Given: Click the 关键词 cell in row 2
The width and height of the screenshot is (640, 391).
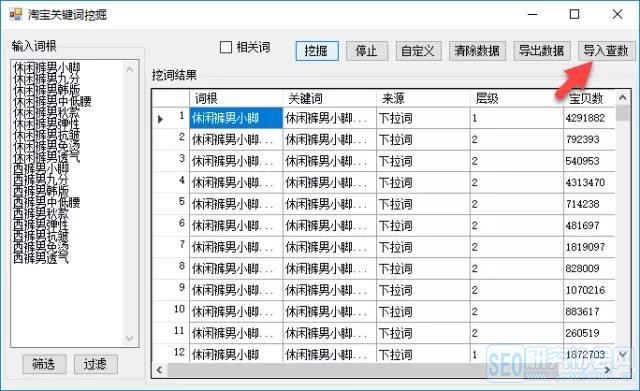Looking at the screenshot, I should pos(329,140).
